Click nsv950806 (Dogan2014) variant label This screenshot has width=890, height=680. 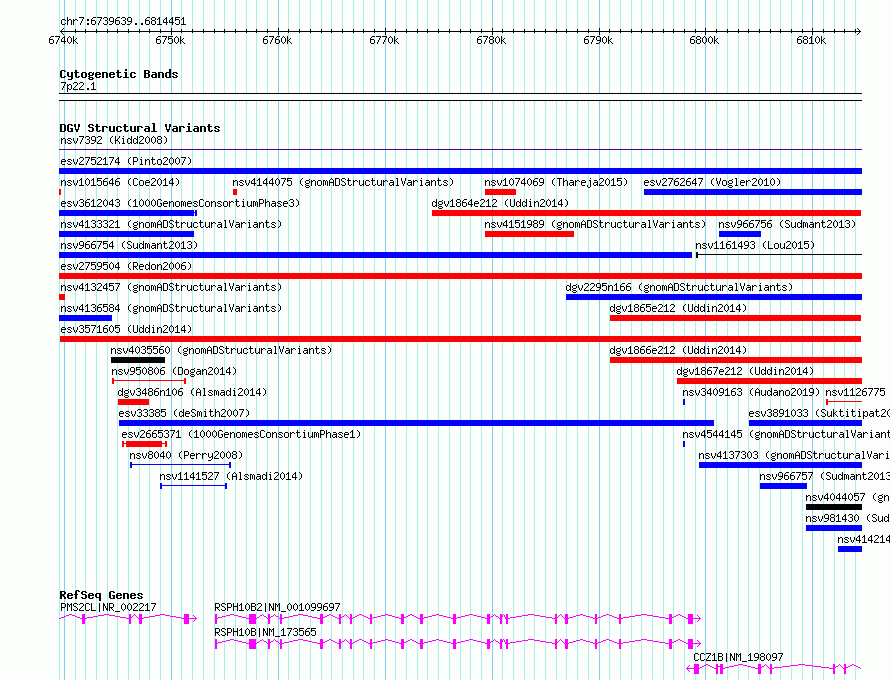coord(174,371)
